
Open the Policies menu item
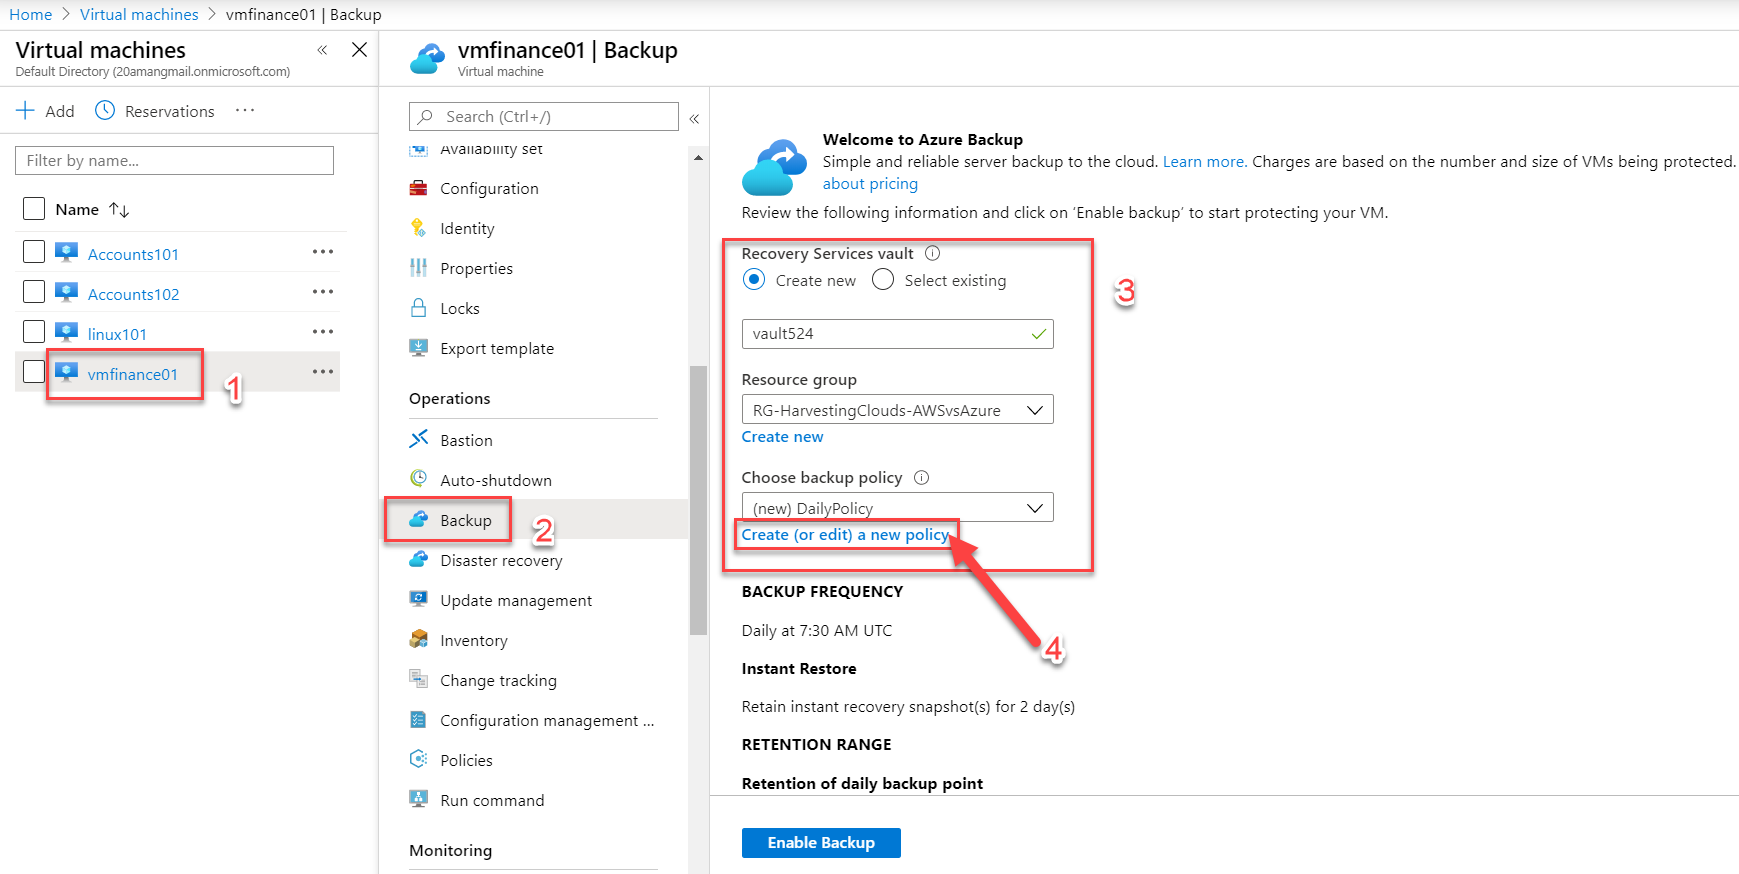[x=466, y=760]
